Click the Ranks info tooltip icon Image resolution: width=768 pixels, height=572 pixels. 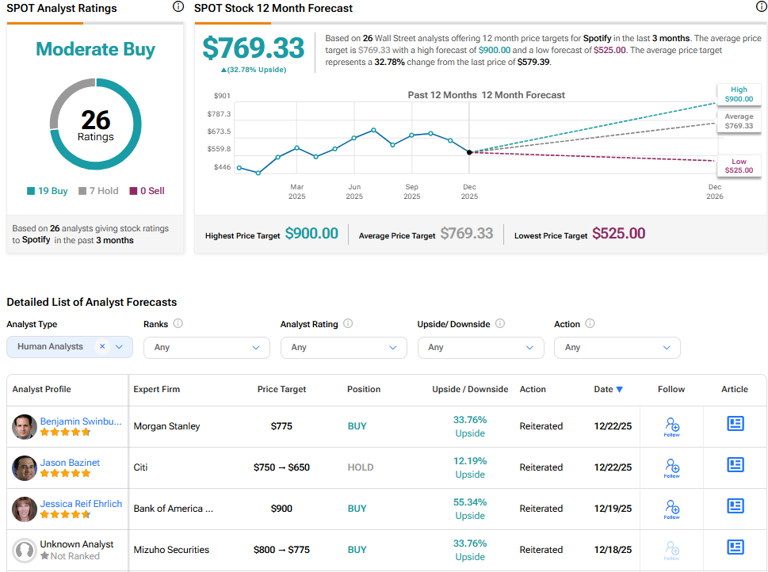point(178,324)
